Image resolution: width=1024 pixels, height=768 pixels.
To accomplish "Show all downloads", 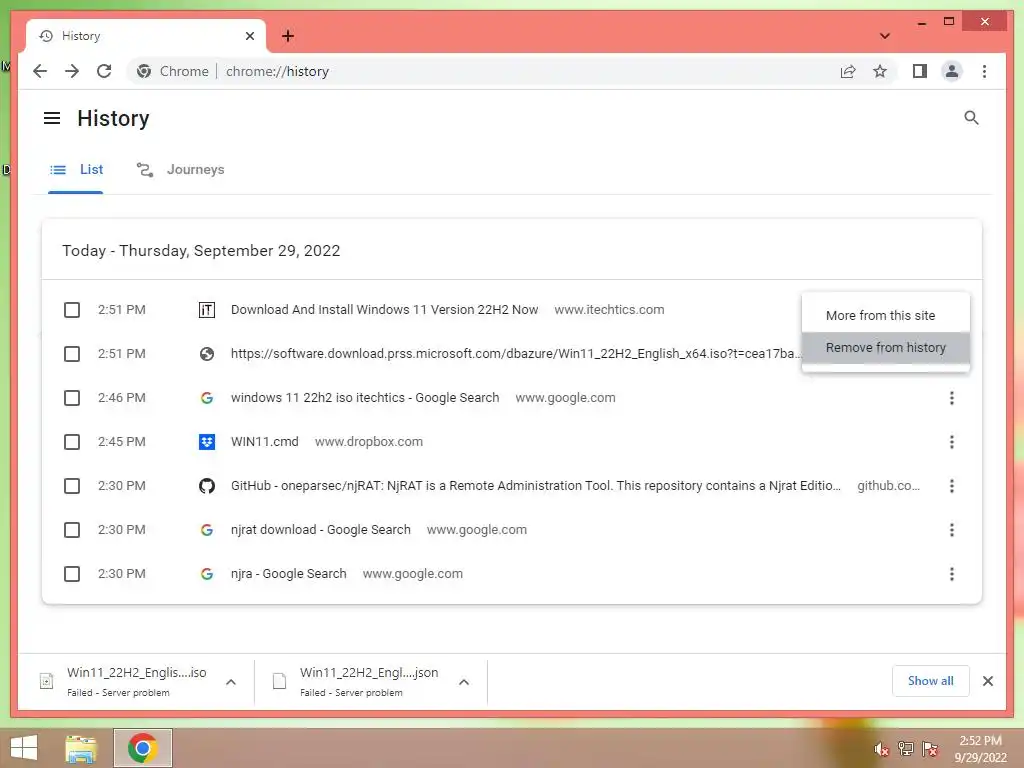I will point(931,681).
